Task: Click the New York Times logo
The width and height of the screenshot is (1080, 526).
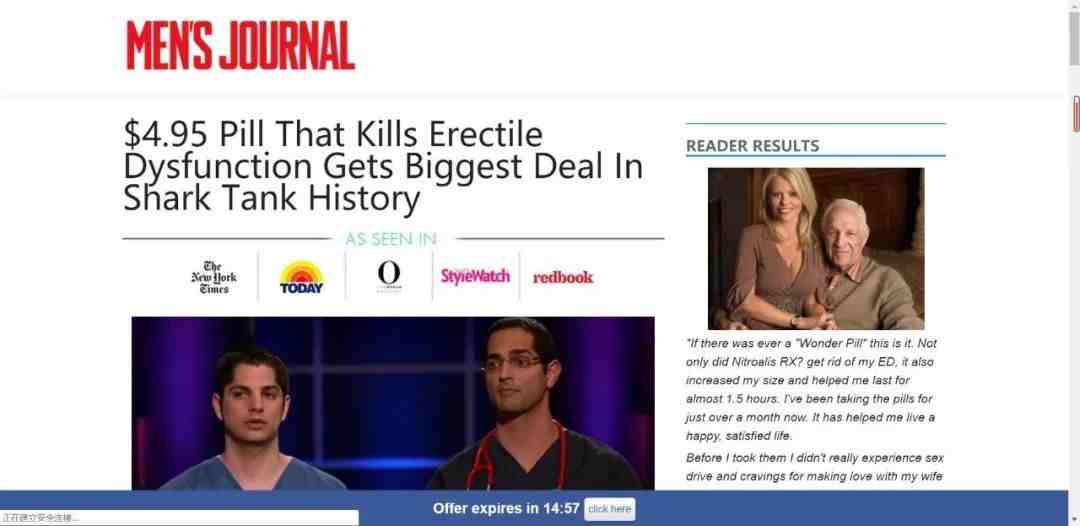Action: click(x=214, y=277)
